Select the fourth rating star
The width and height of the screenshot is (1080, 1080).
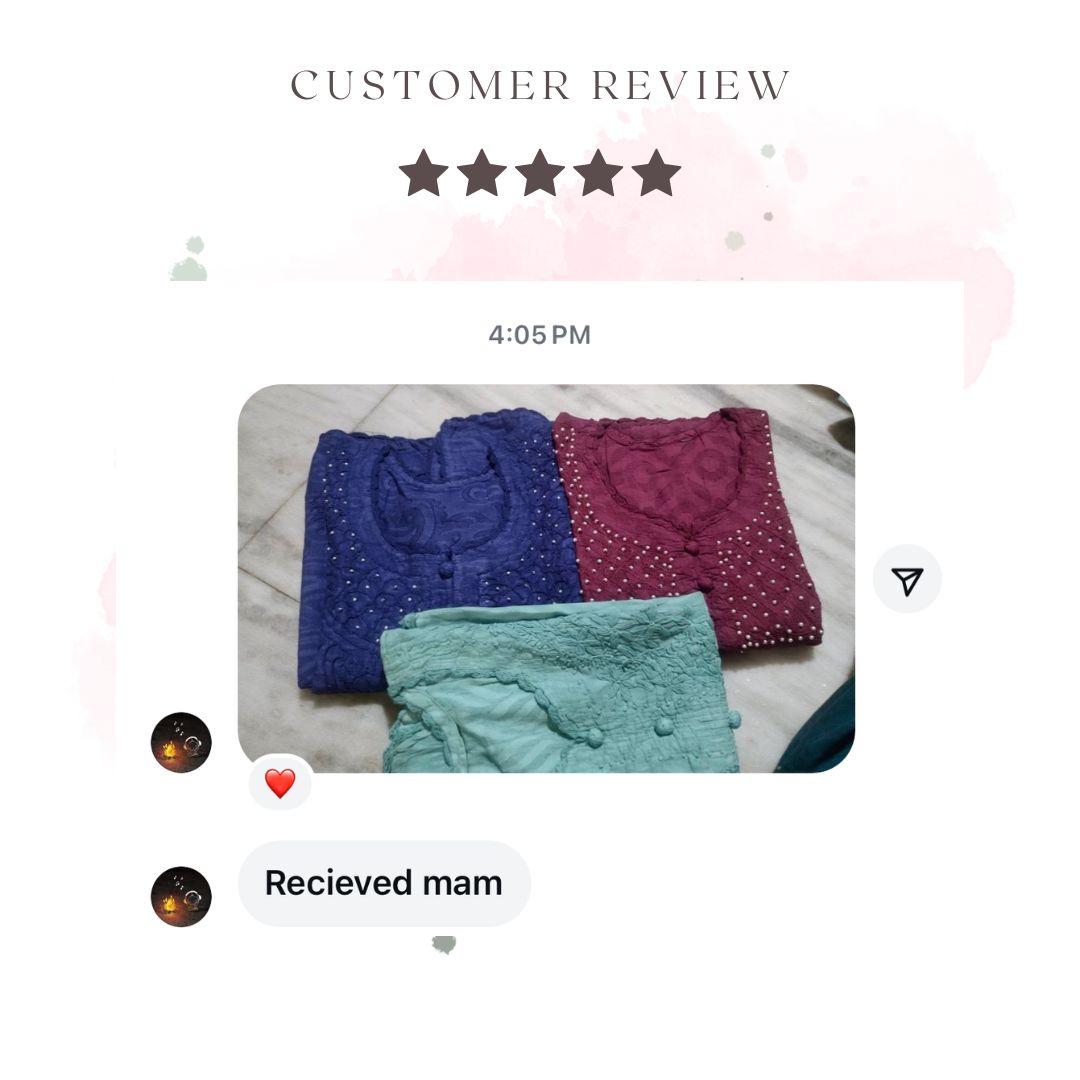pos(598,173)
